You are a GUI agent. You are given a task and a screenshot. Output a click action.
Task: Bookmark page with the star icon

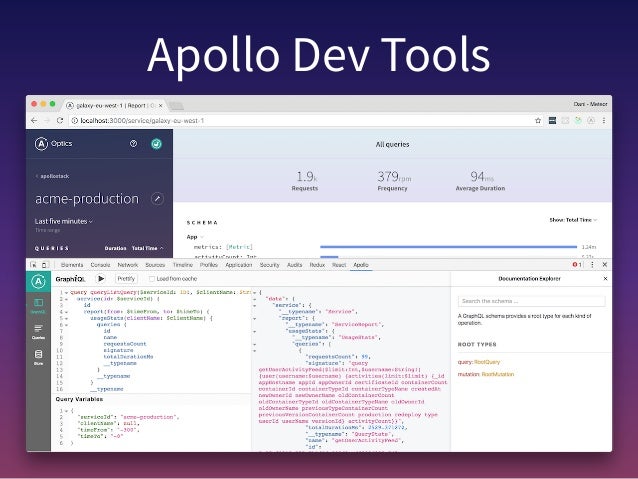[538, 120]
